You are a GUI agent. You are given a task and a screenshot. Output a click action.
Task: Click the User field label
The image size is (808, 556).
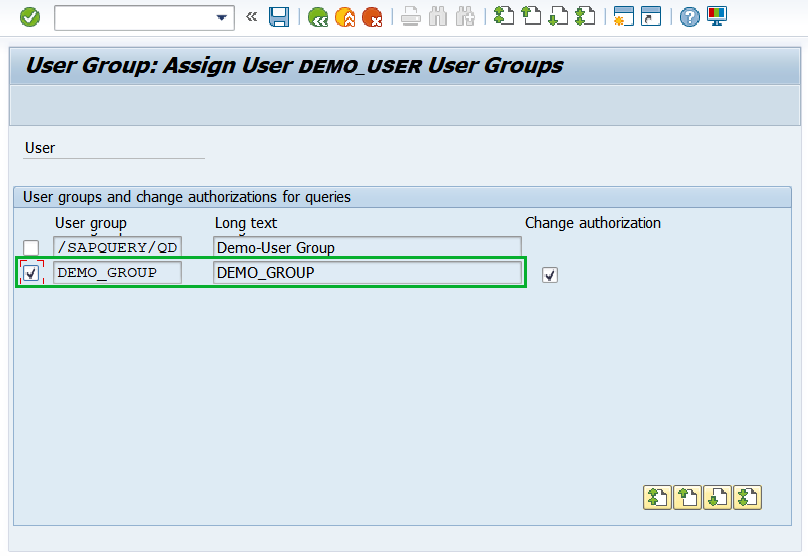40,148
